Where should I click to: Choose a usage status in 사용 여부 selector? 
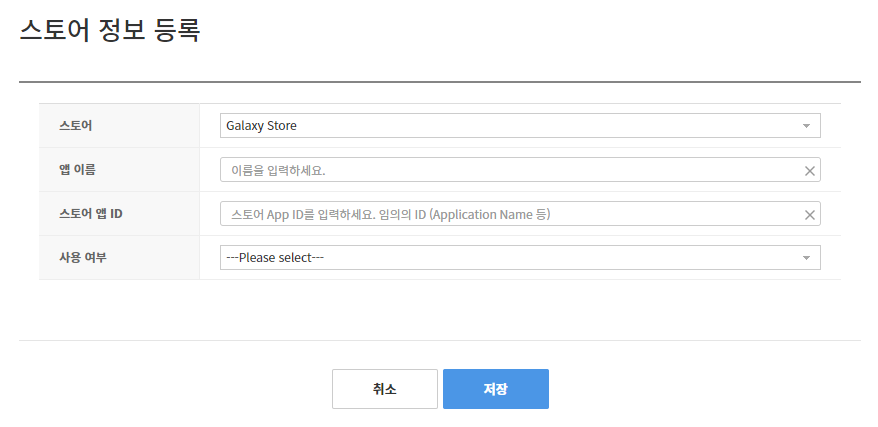point(520,258)
